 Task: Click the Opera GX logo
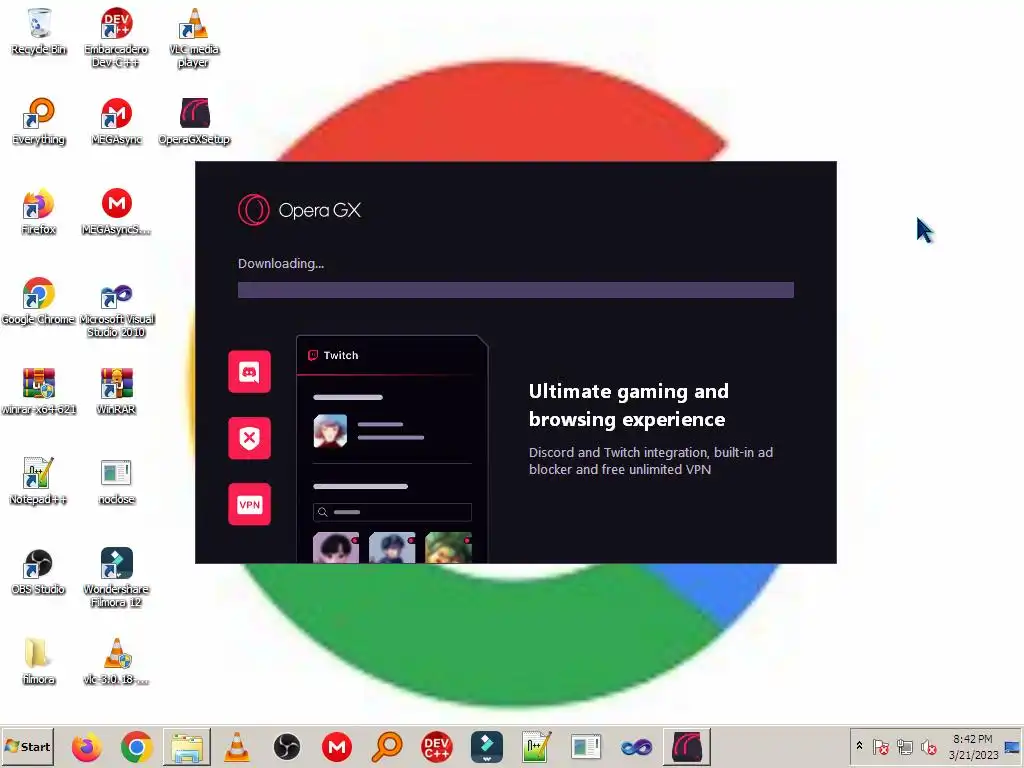click(300, 210)
